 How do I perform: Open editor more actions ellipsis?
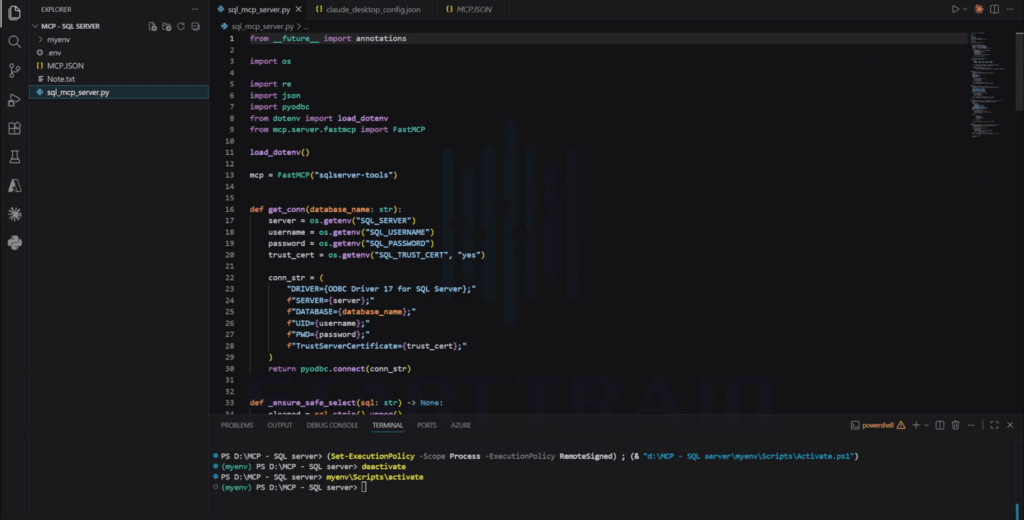point(1010,9)
